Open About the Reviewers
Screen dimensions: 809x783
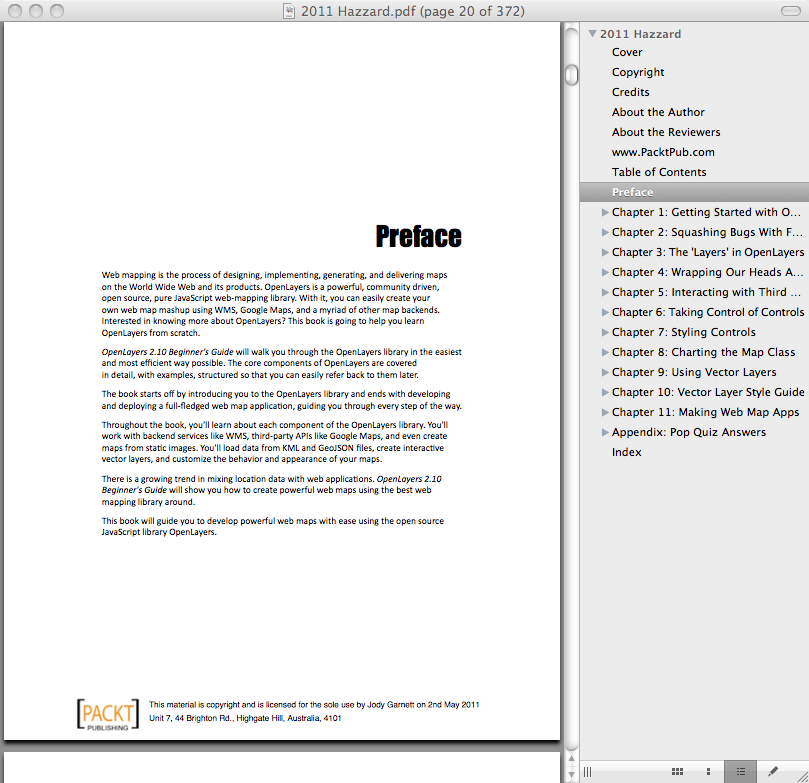(x=666, y=132)
